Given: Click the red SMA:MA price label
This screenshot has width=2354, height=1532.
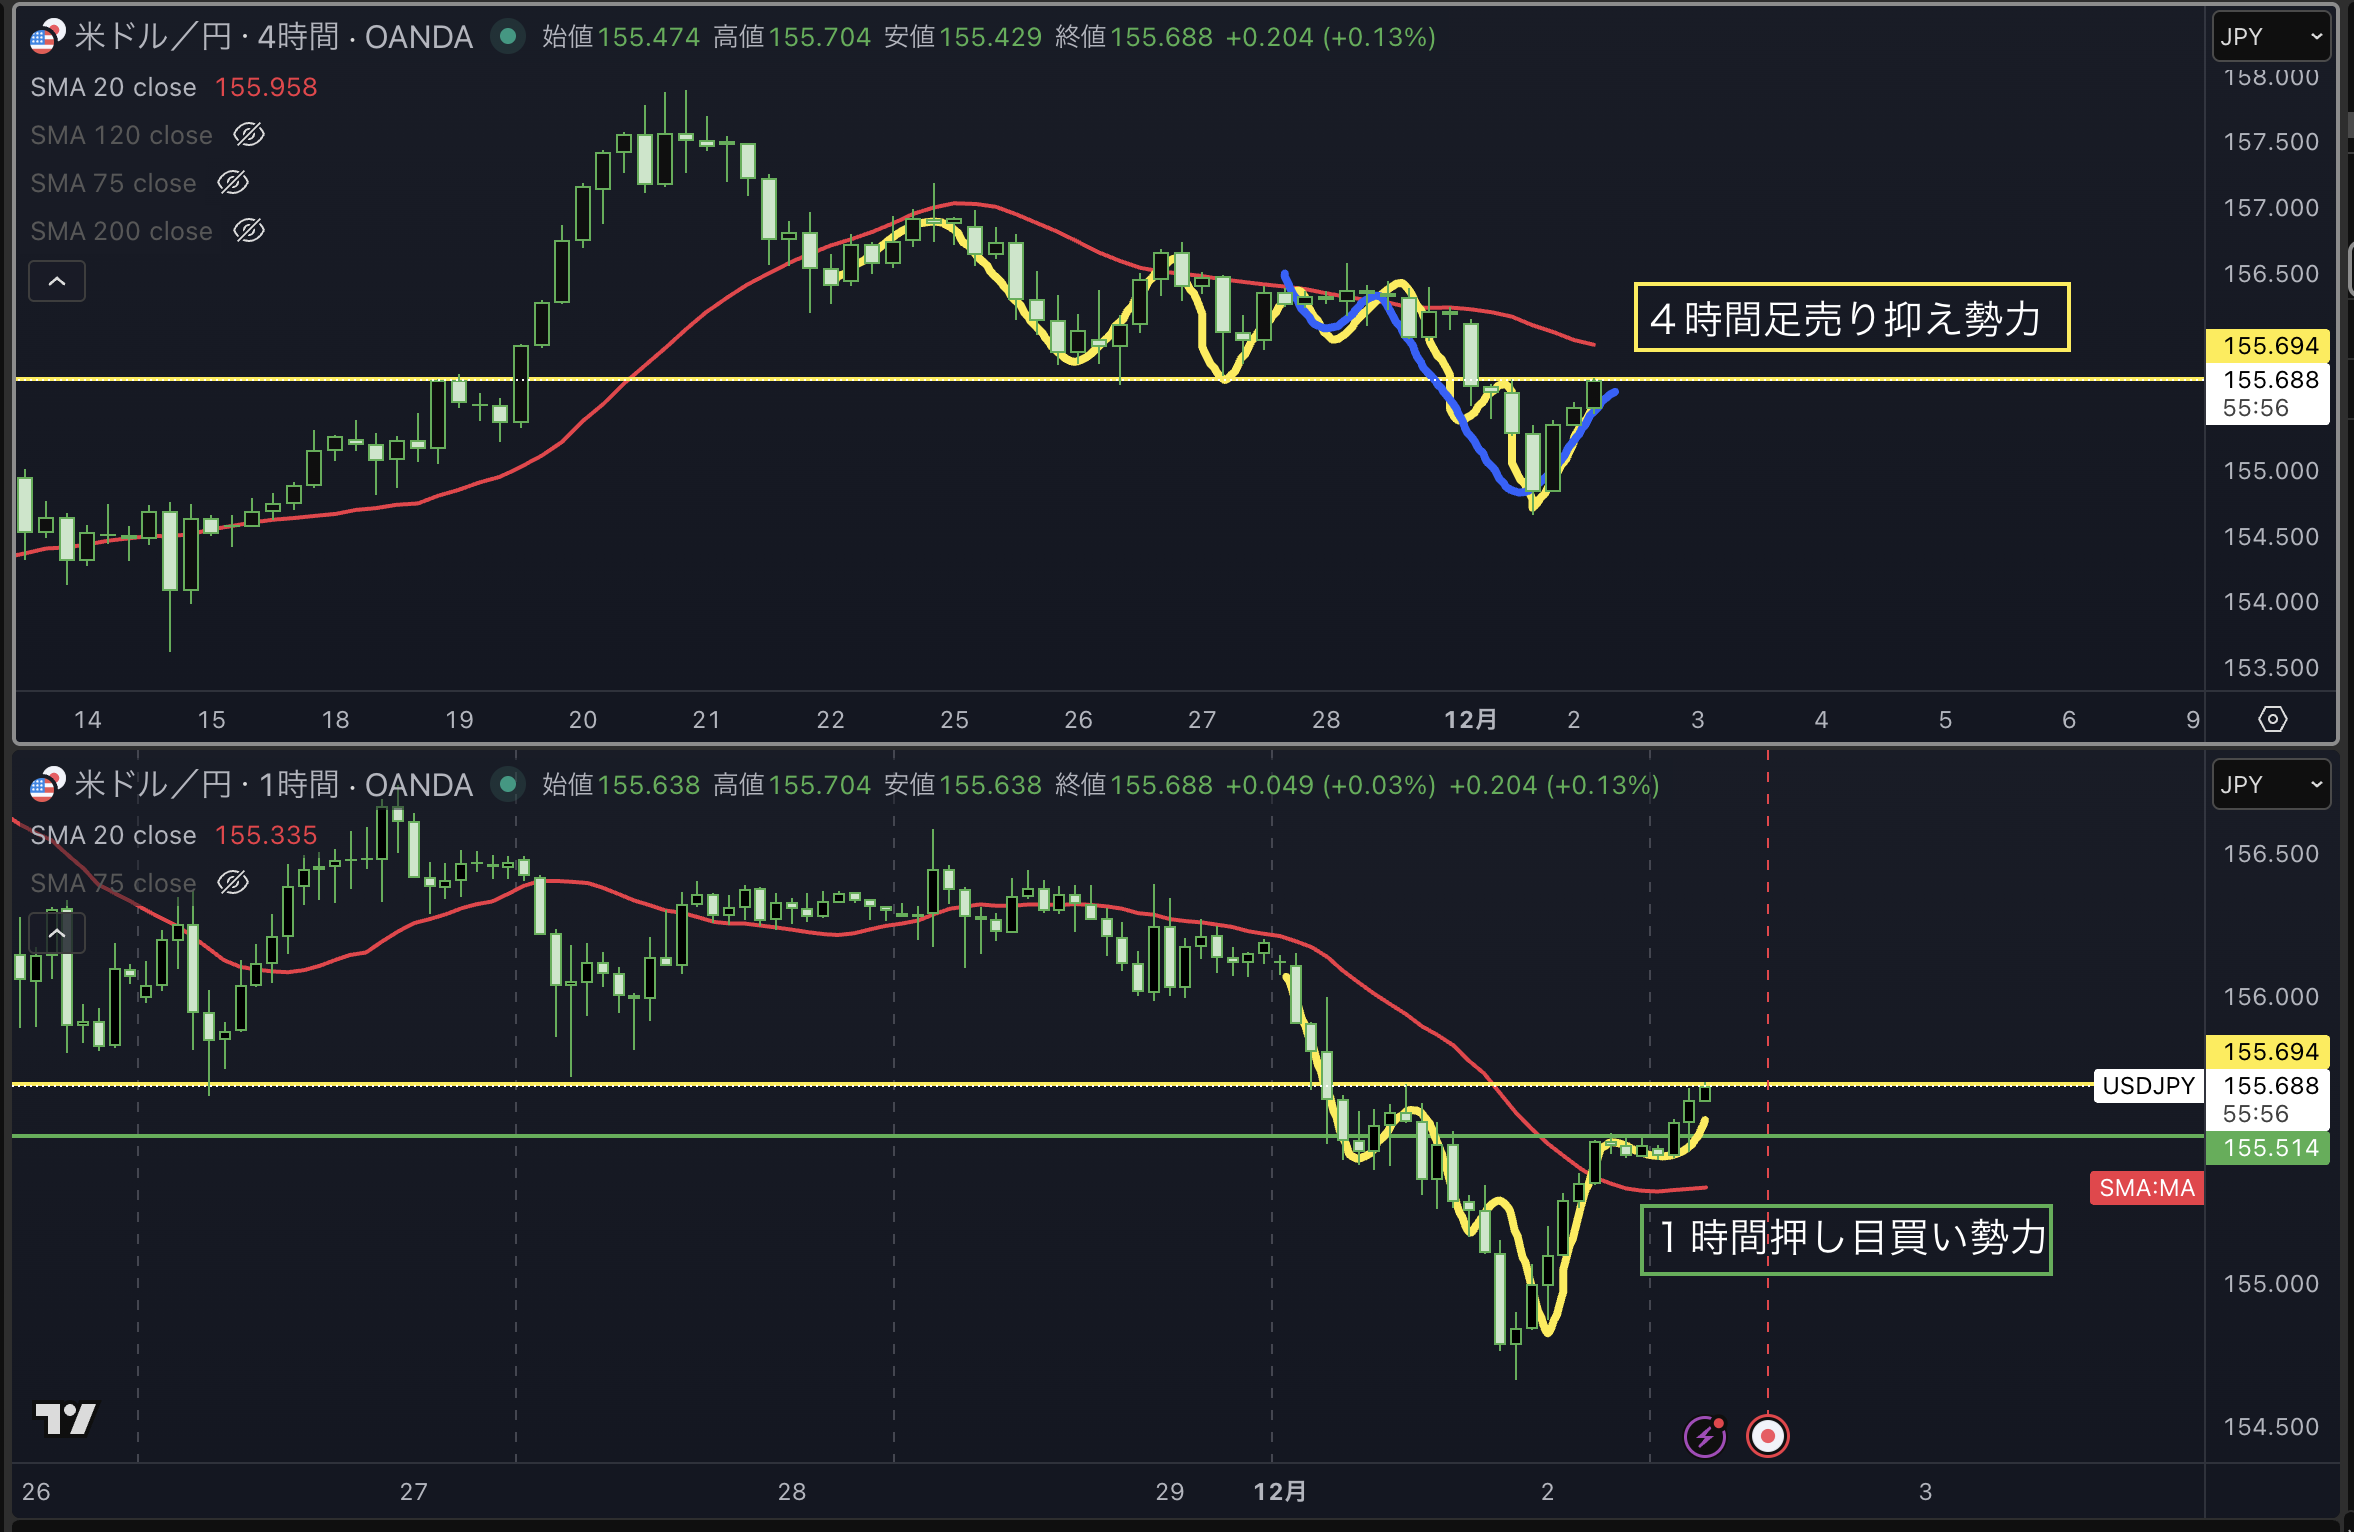Looking at the screenshot, I should [2146, 1188].
